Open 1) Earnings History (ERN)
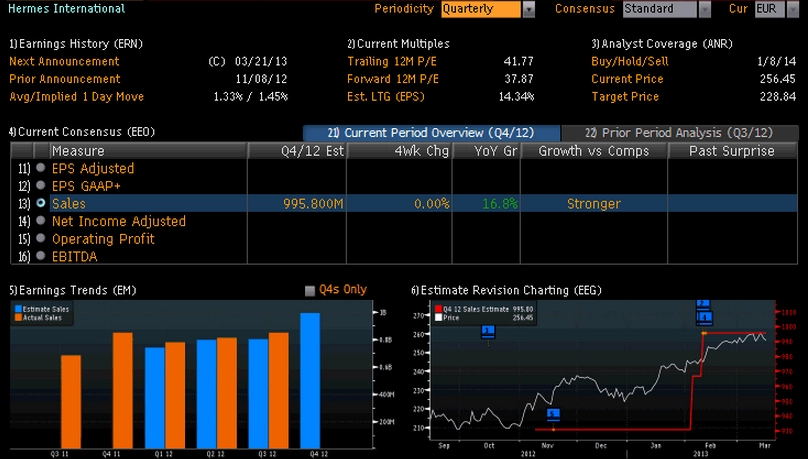808x459 pixels. click(76, 44)
